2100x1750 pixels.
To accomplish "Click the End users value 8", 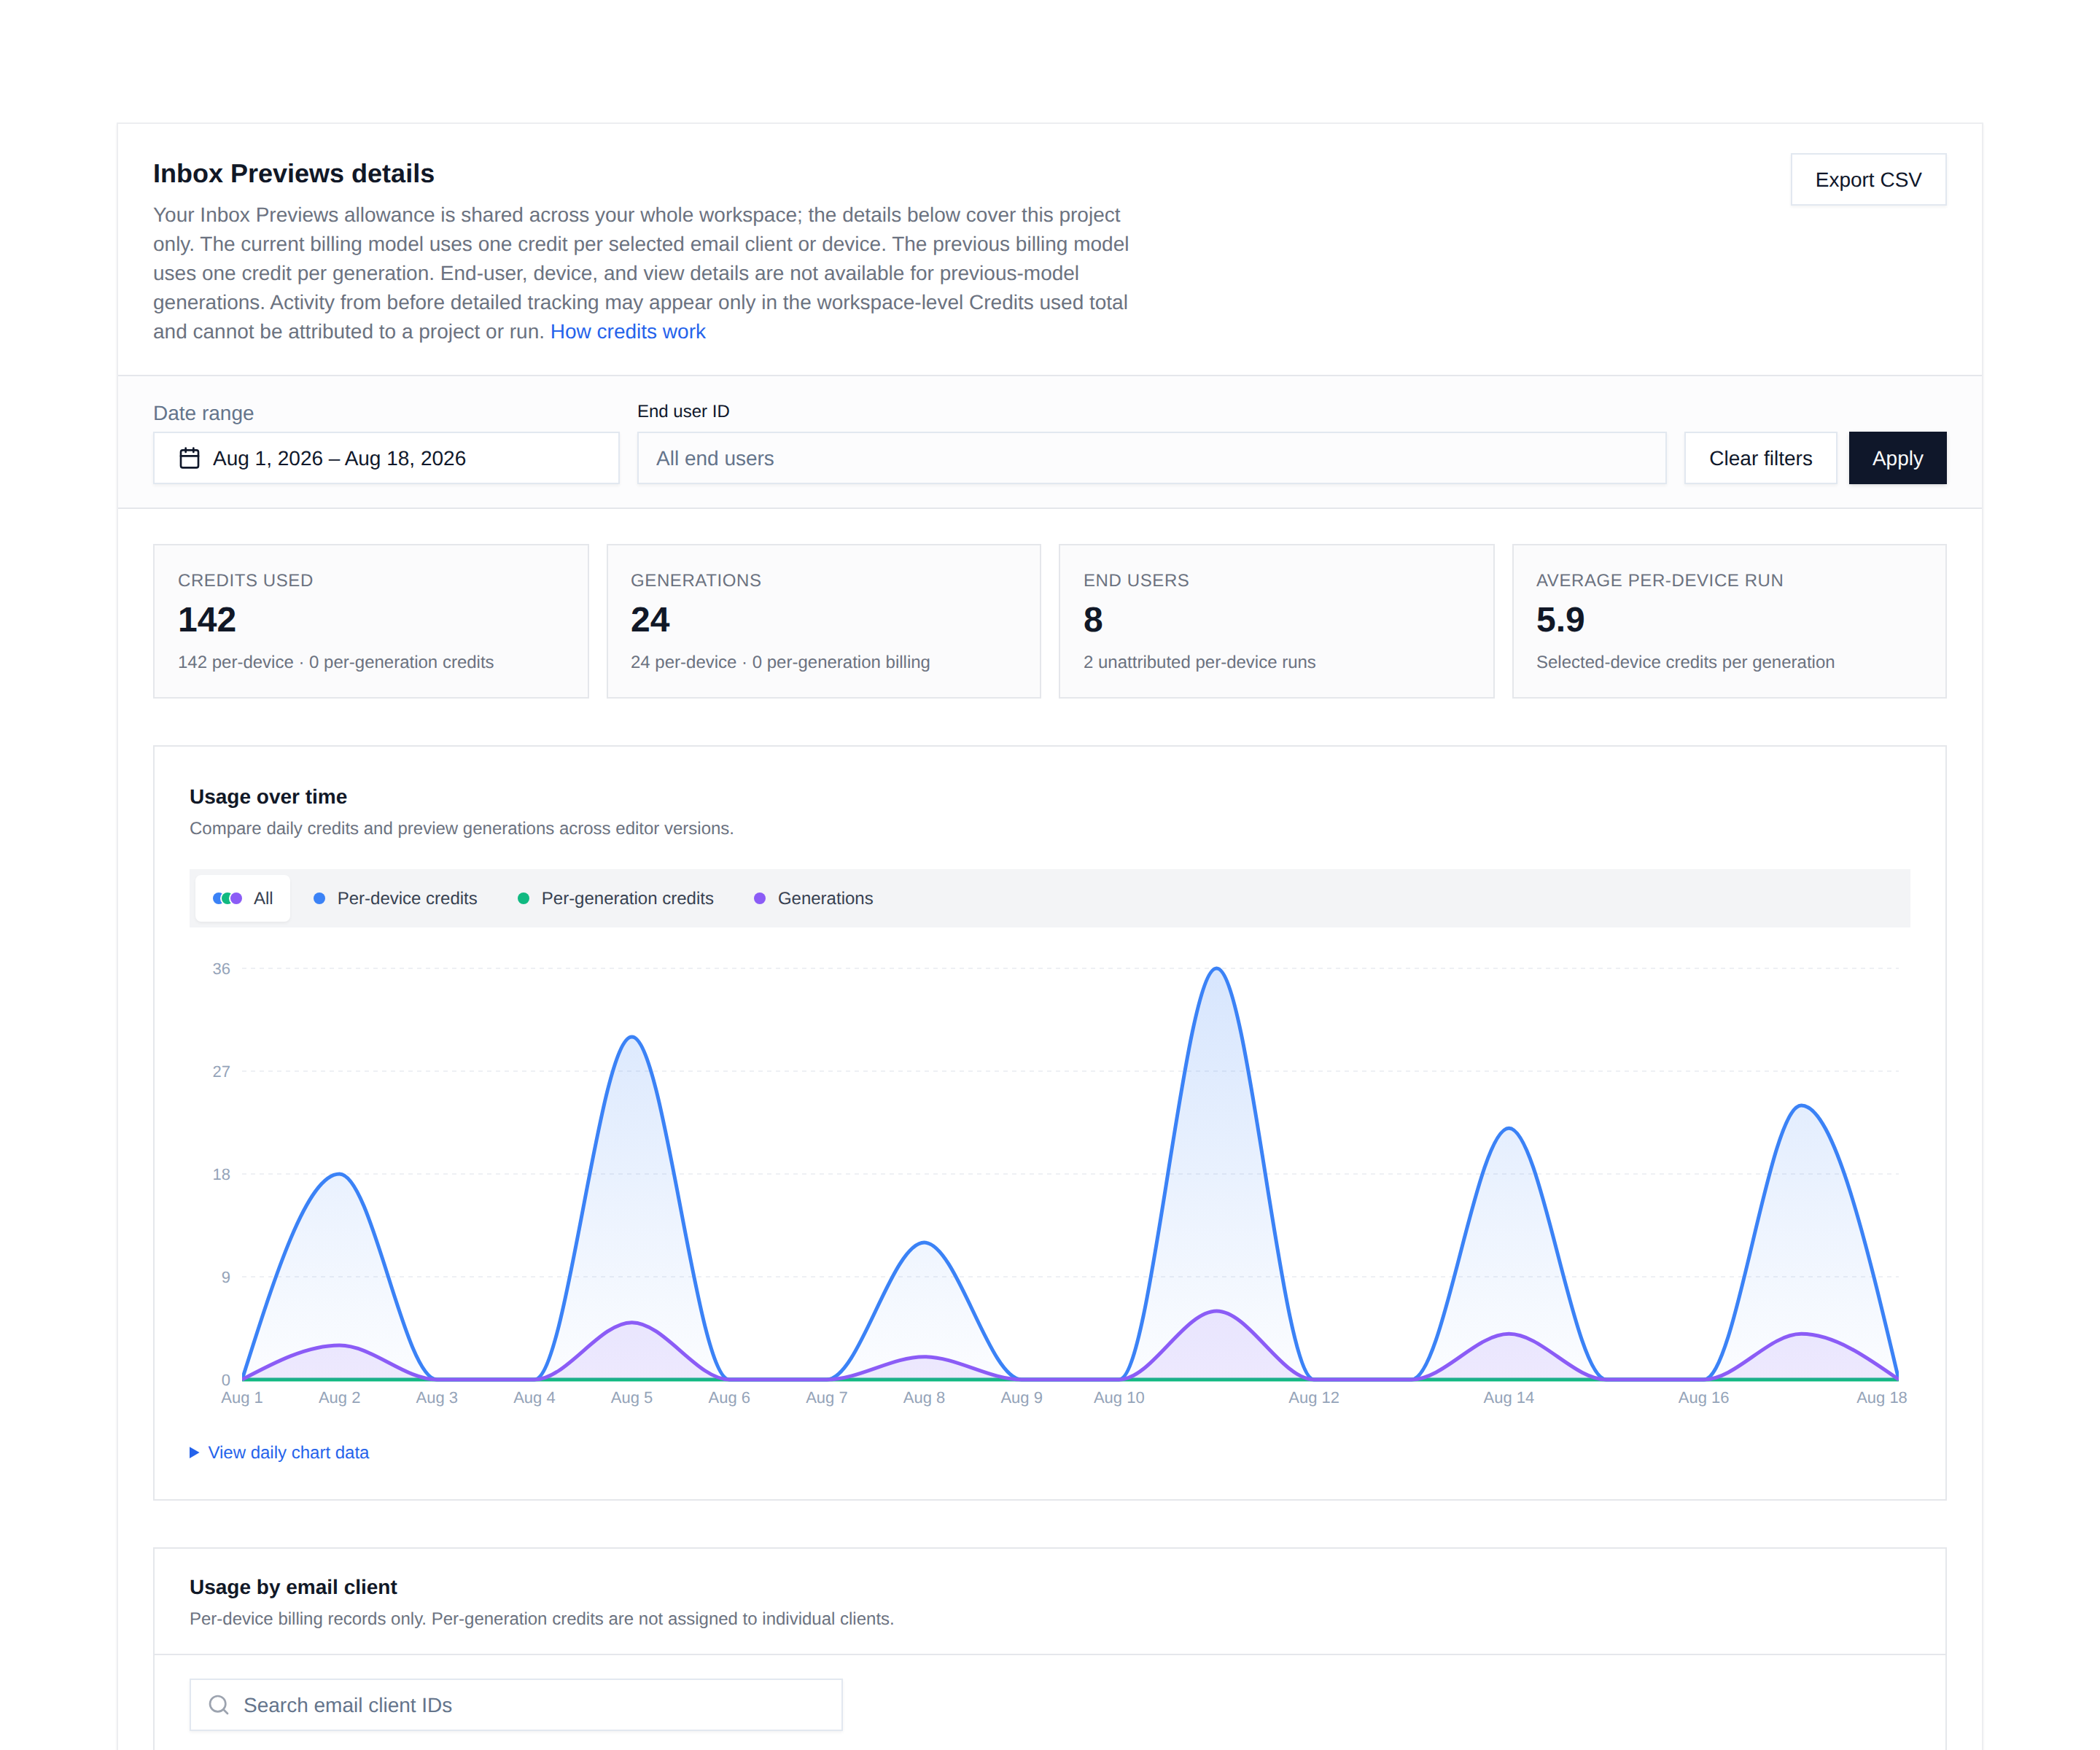I will (x=1093, y=620).
